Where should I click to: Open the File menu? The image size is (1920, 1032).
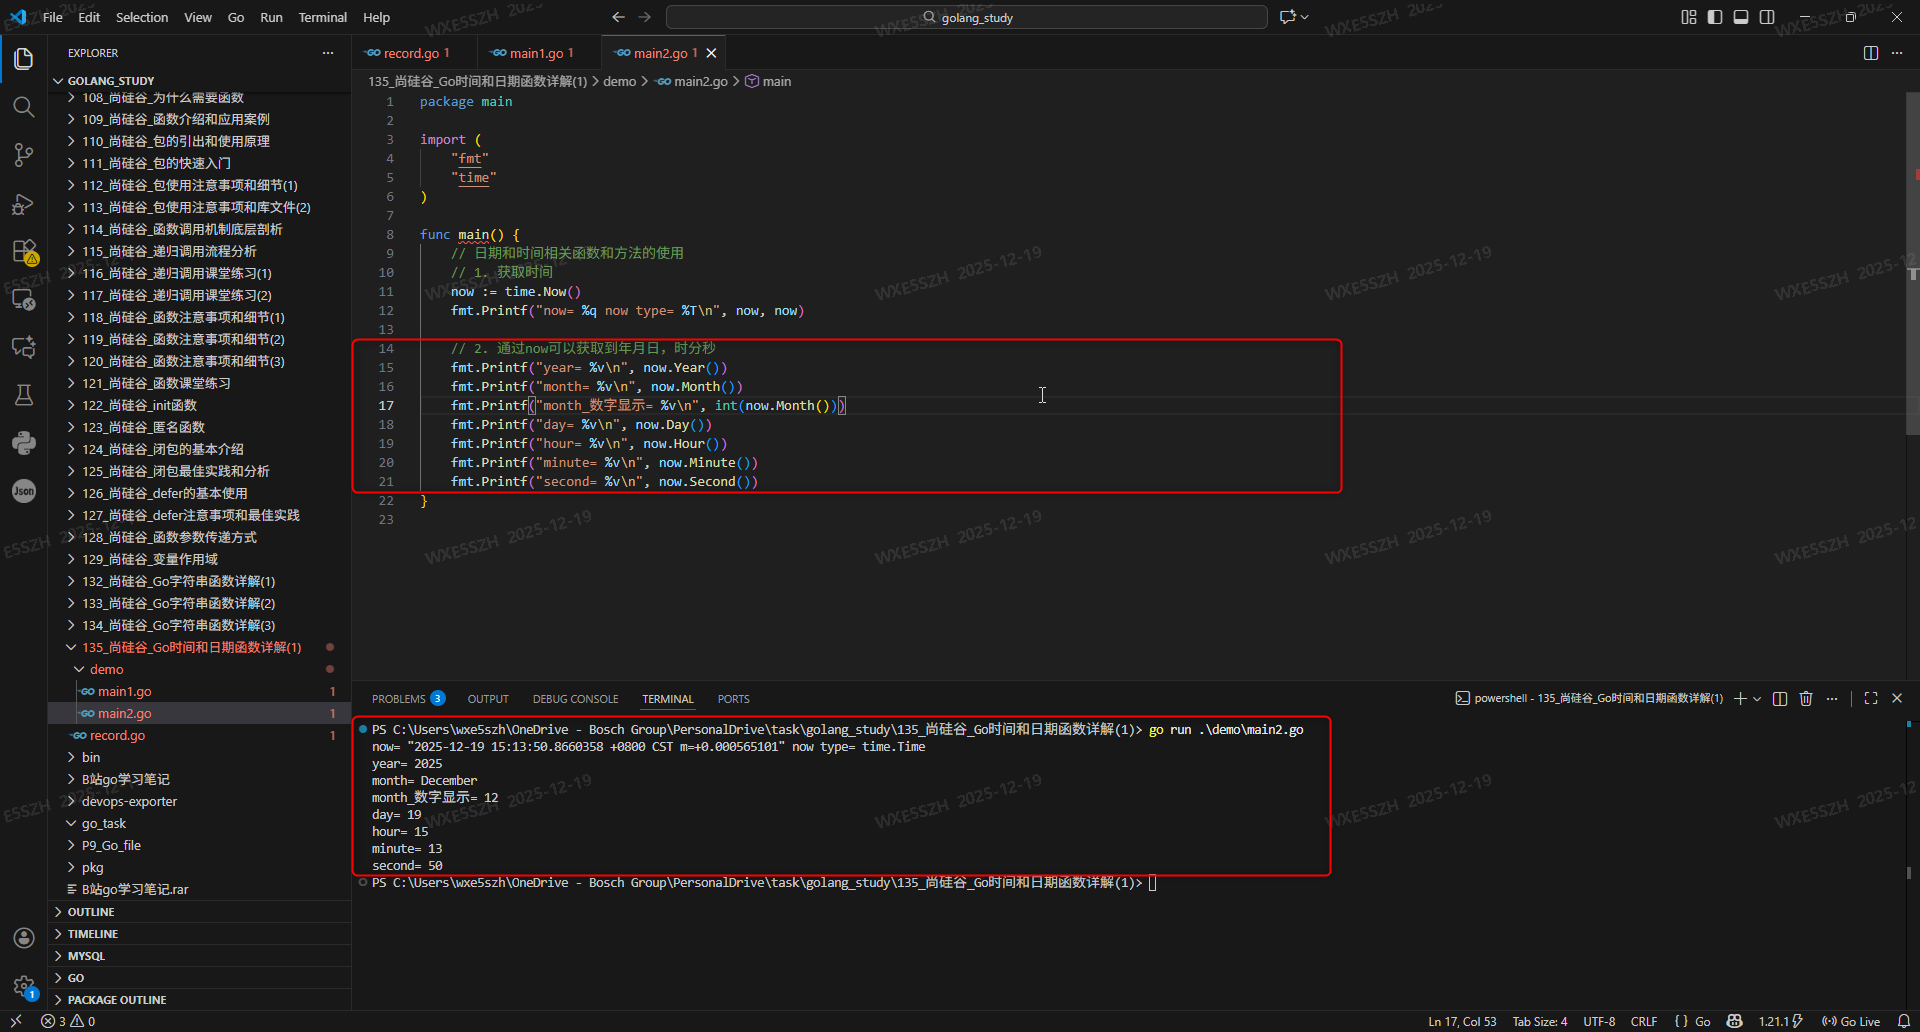(53, 17)
